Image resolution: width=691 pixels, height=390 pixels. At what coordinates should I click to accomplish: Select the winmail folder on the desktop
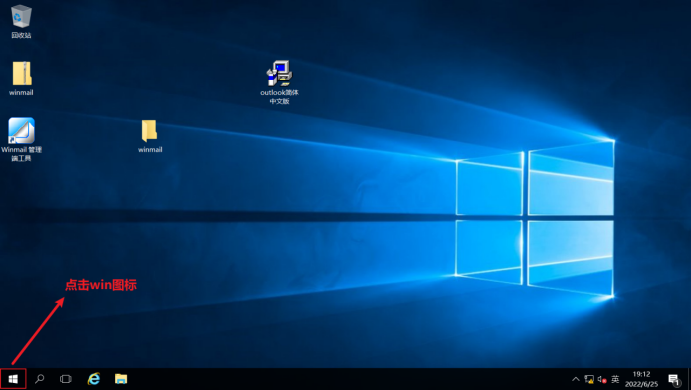[150, 136]
